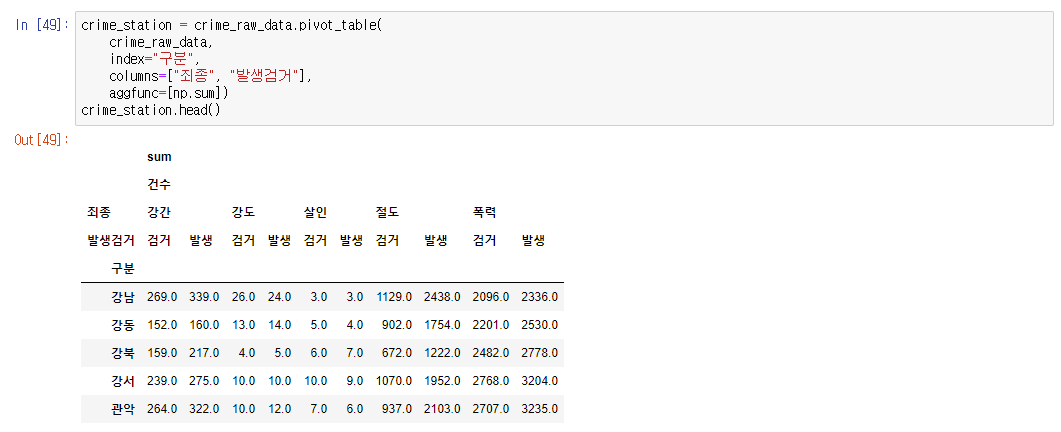Click the 2336.0 cell in 강남 row
1061x432 pixels.
(x=539, y=297)
